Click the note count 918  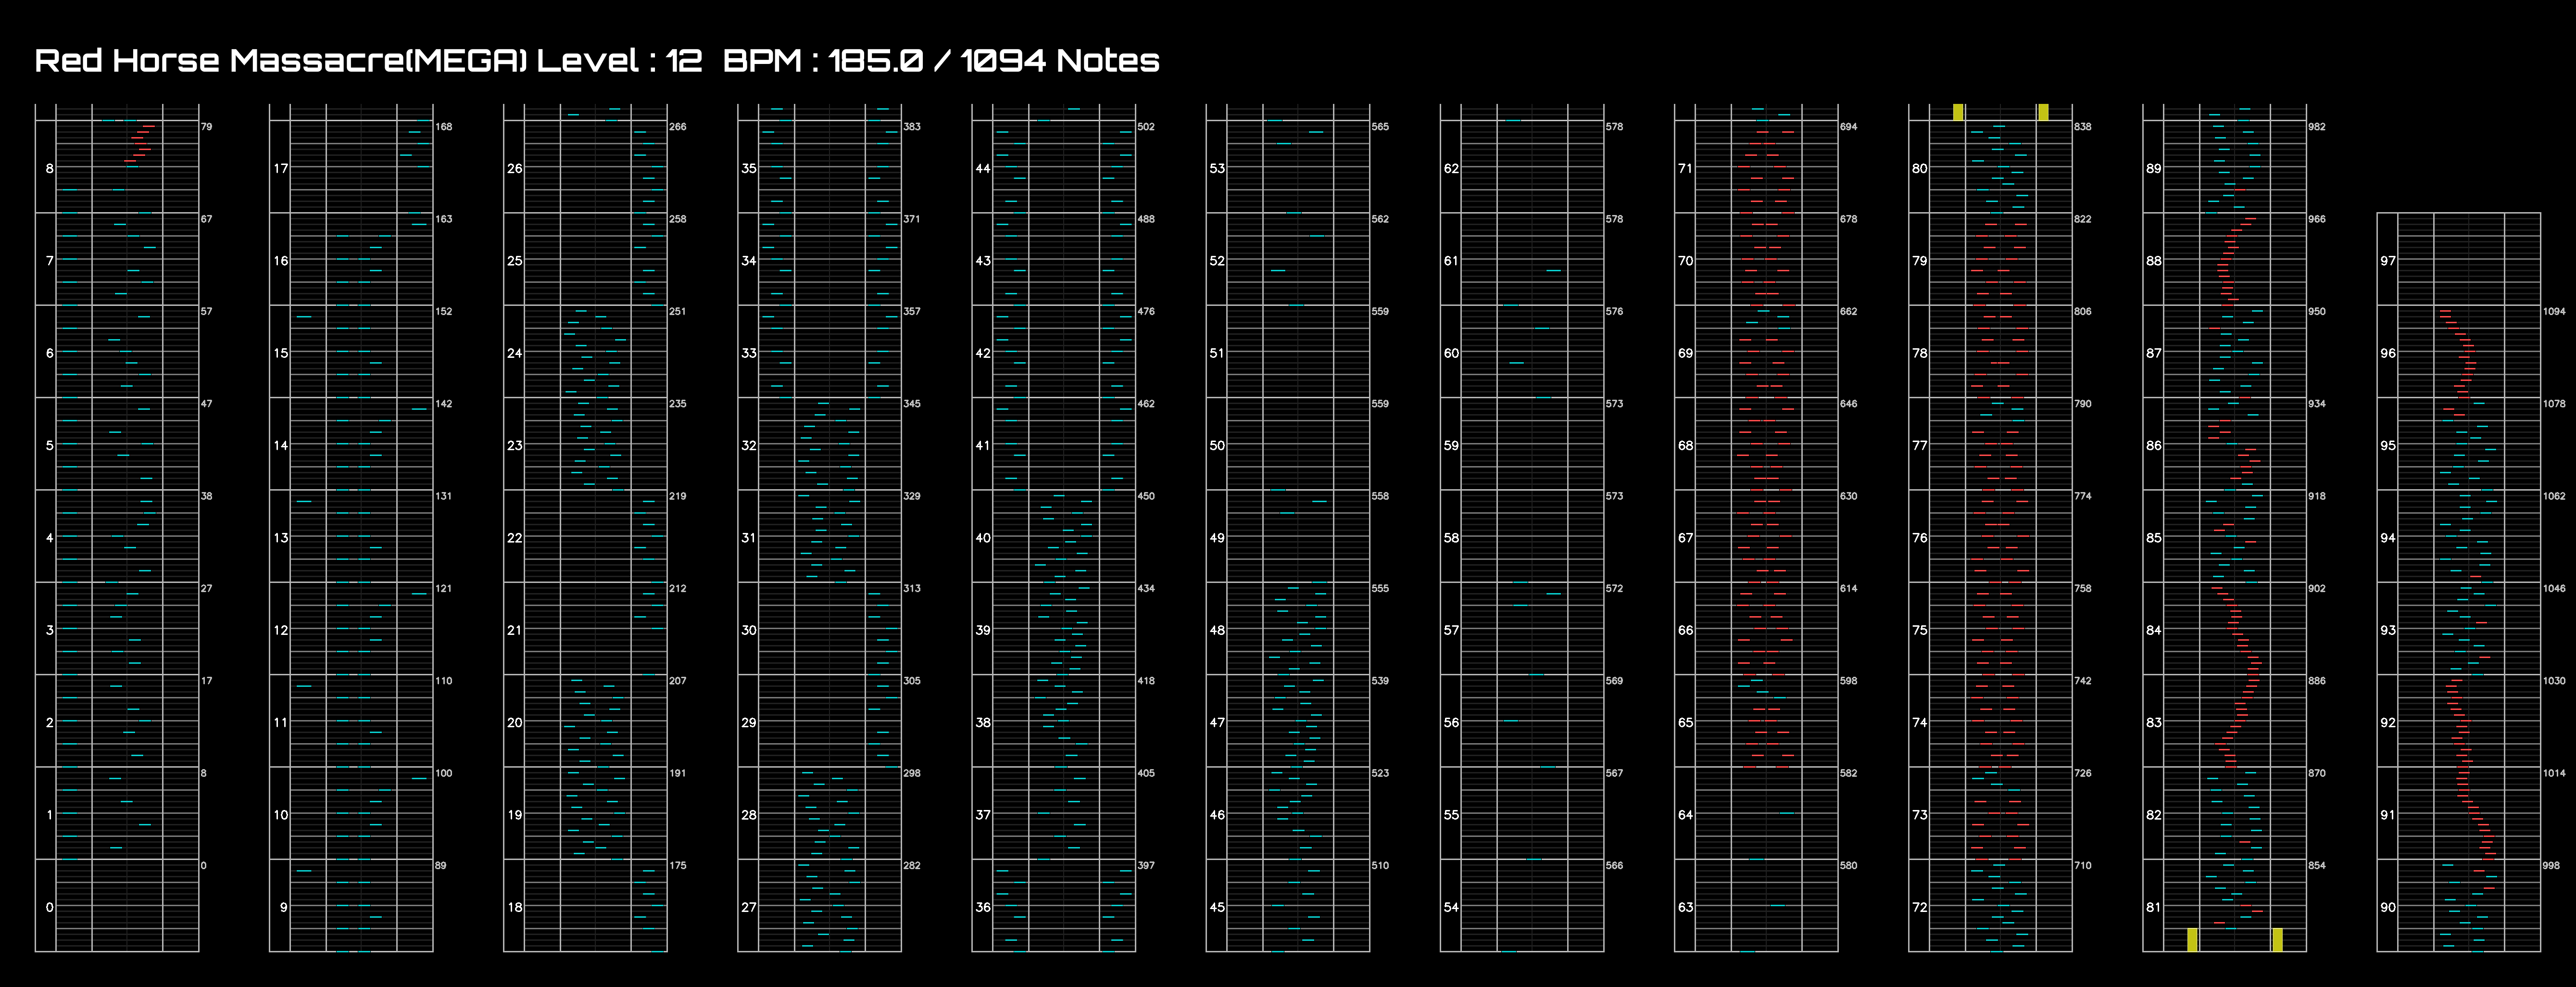pos(2316,496)
